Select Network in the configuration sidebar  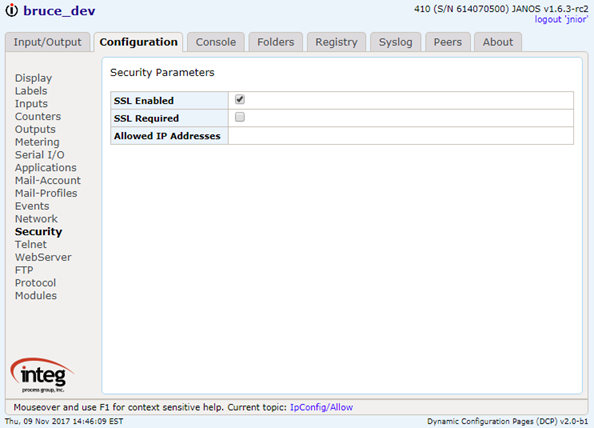coord(36,219)
